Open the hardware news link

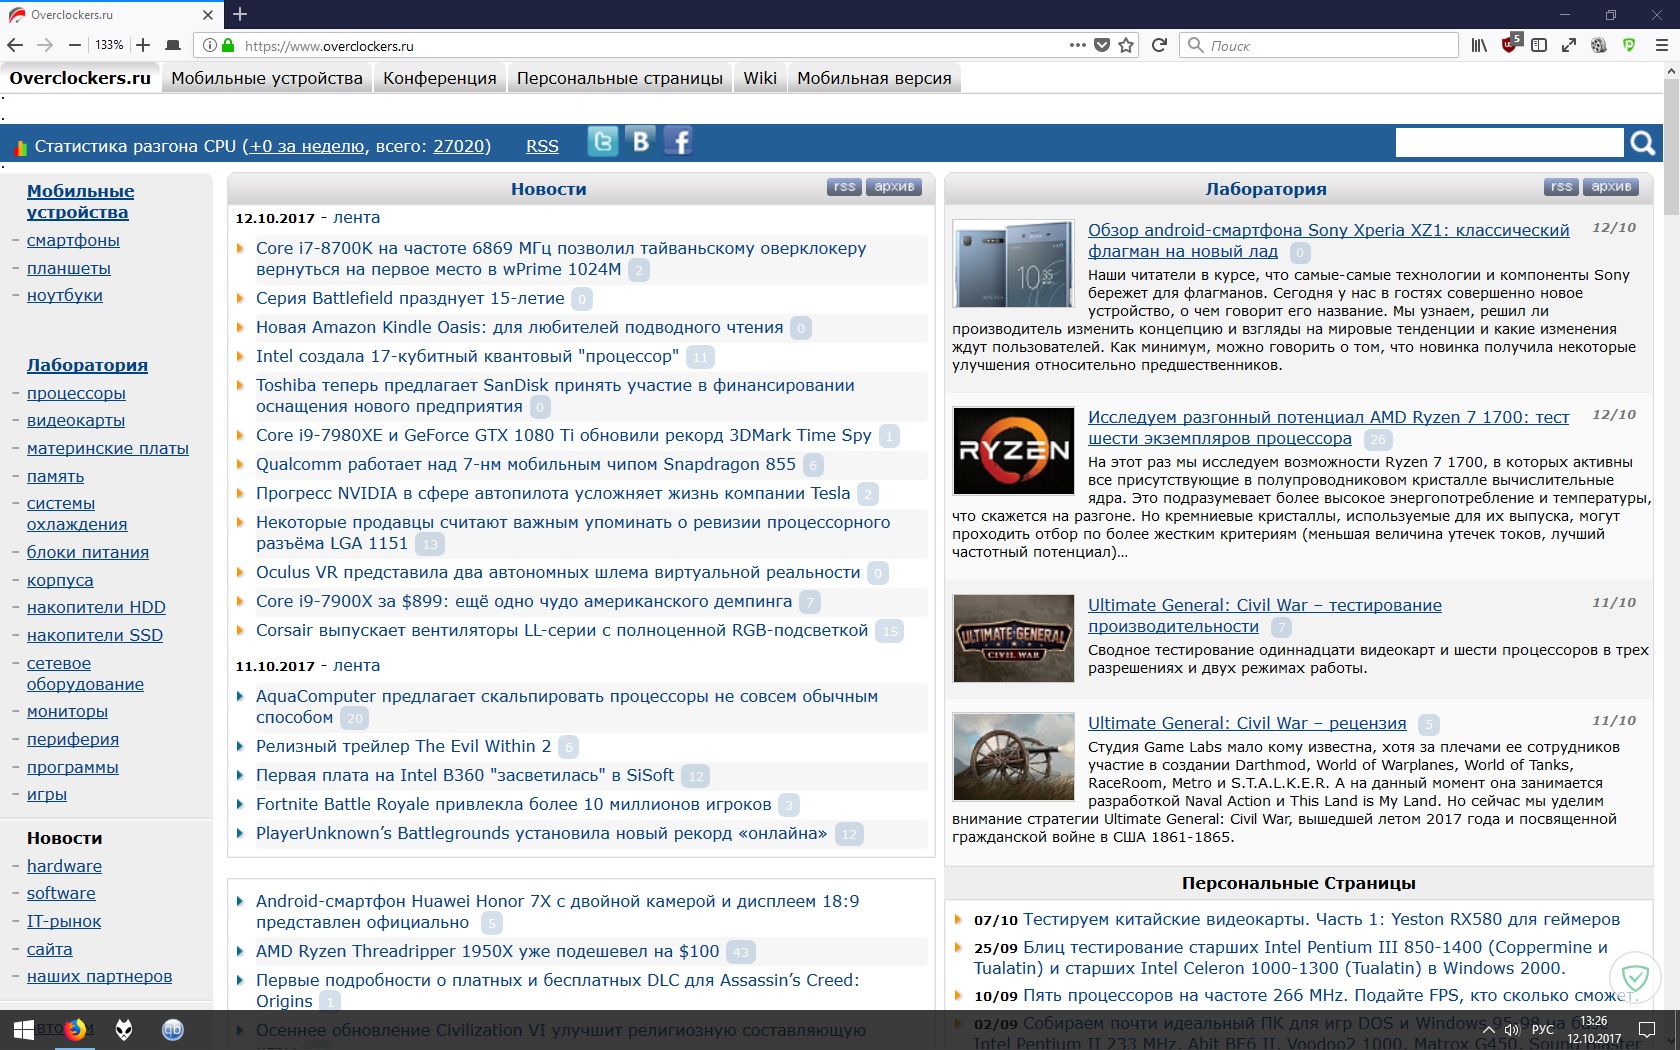pos(64,866)
